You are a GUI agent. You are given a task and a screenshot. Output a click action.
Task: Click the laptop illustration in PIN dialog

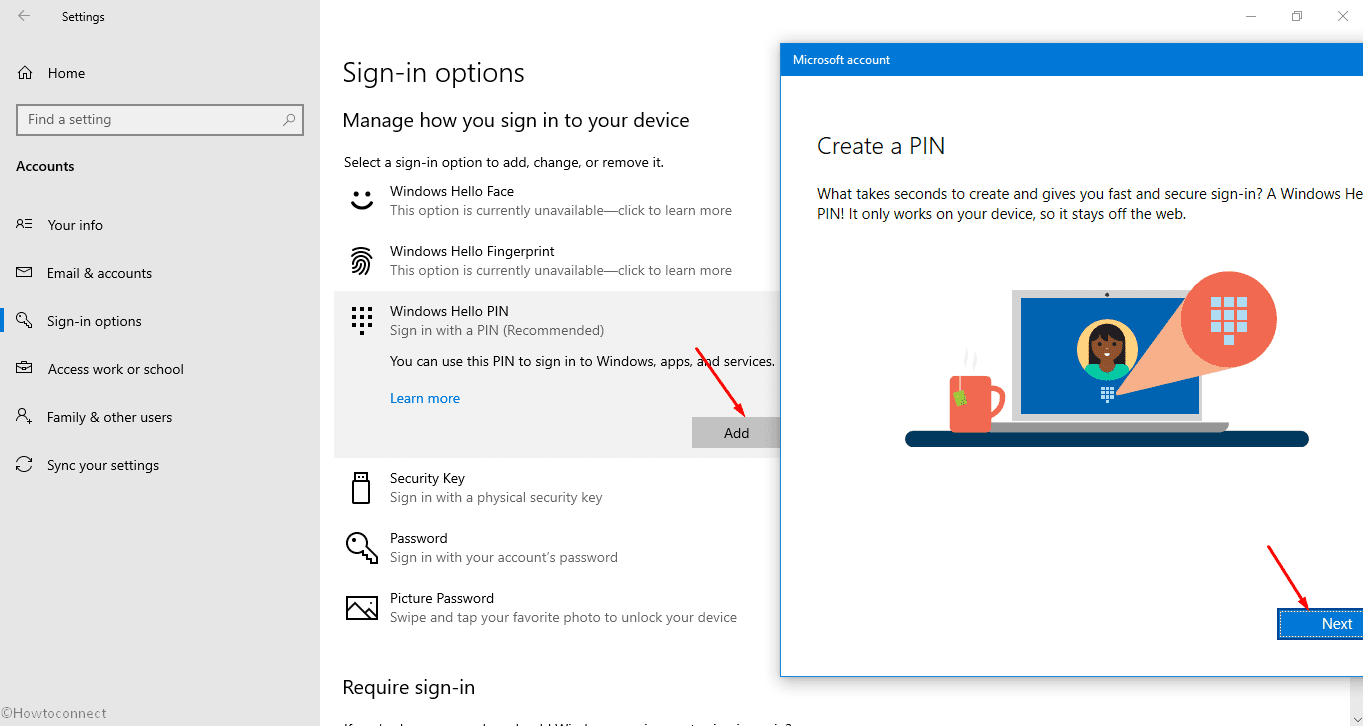coord(1107,360)
